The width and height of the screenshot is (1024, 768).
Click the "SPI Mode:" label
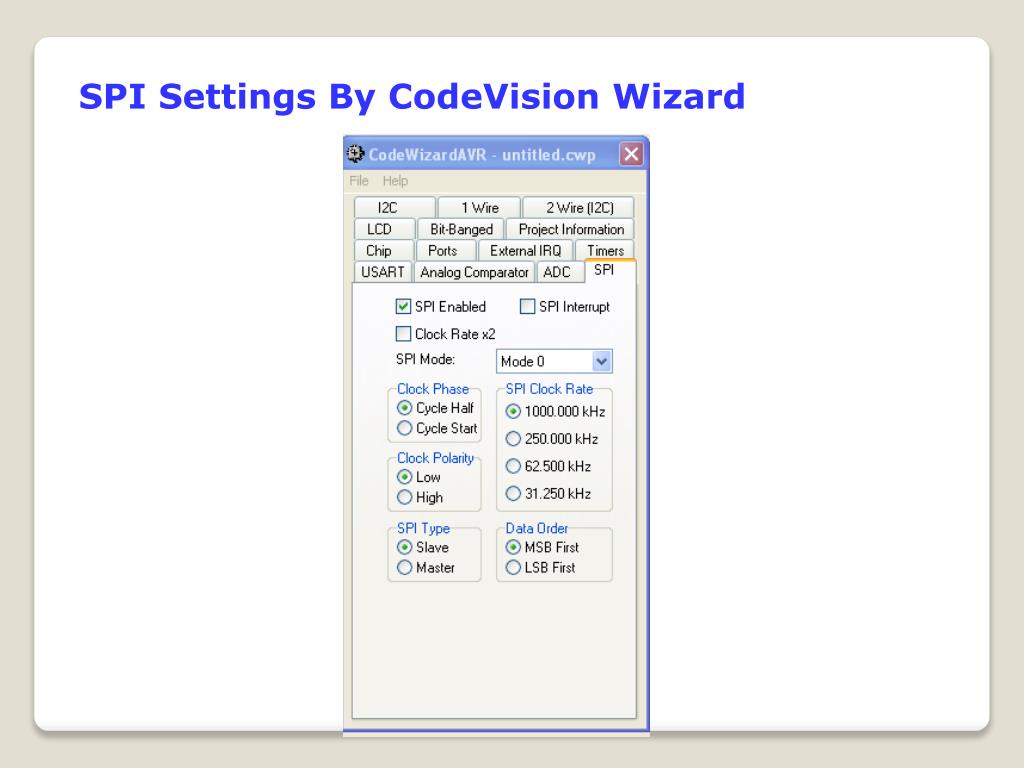coord(425,359)
